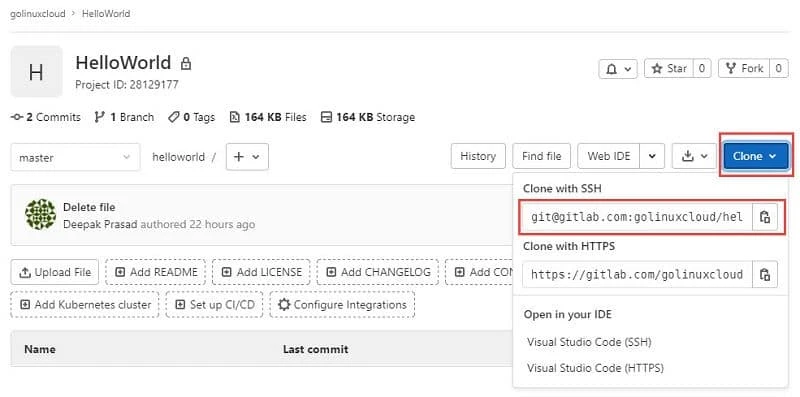This screenshot has height=397, width=800.
Task: Open the plus add-file dropdown
Action: click(247, 157)
